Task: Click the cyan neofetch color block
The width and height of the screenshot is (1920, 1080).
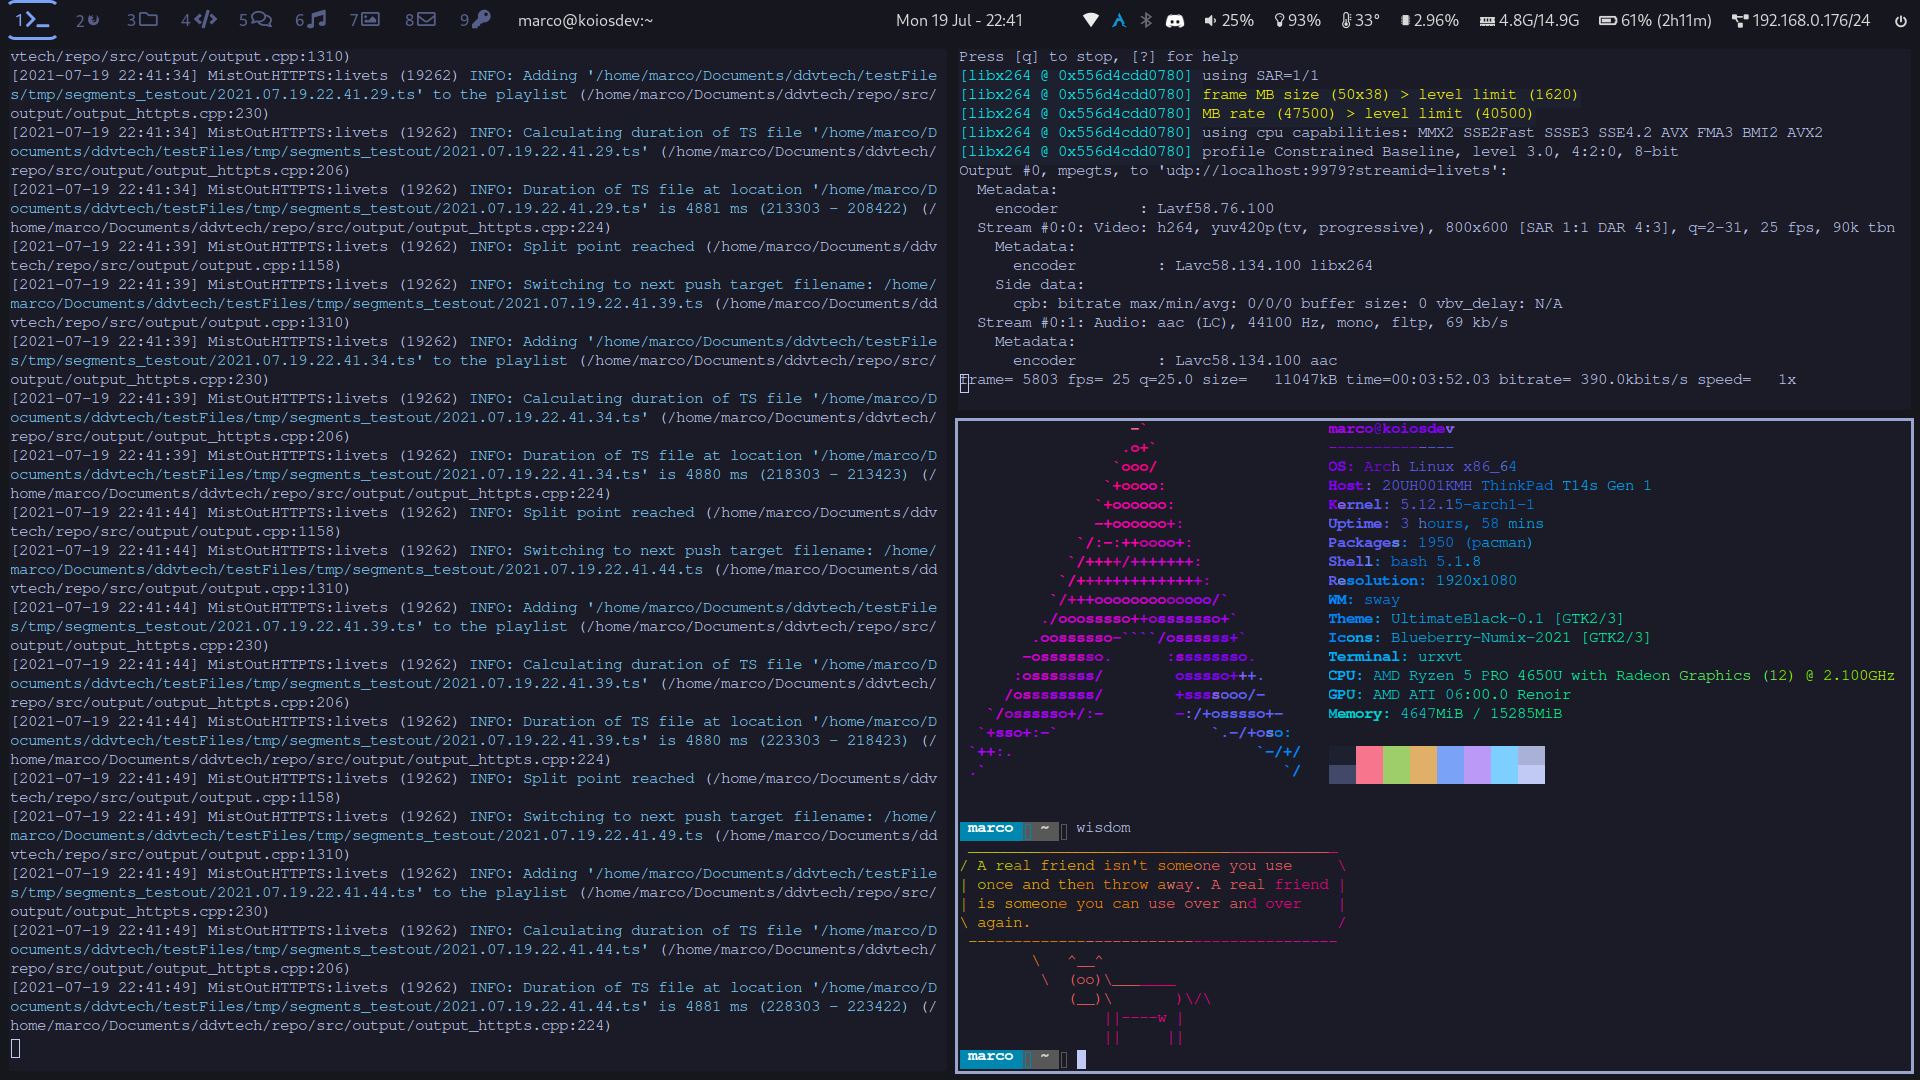Action: tap(1504, 765)
